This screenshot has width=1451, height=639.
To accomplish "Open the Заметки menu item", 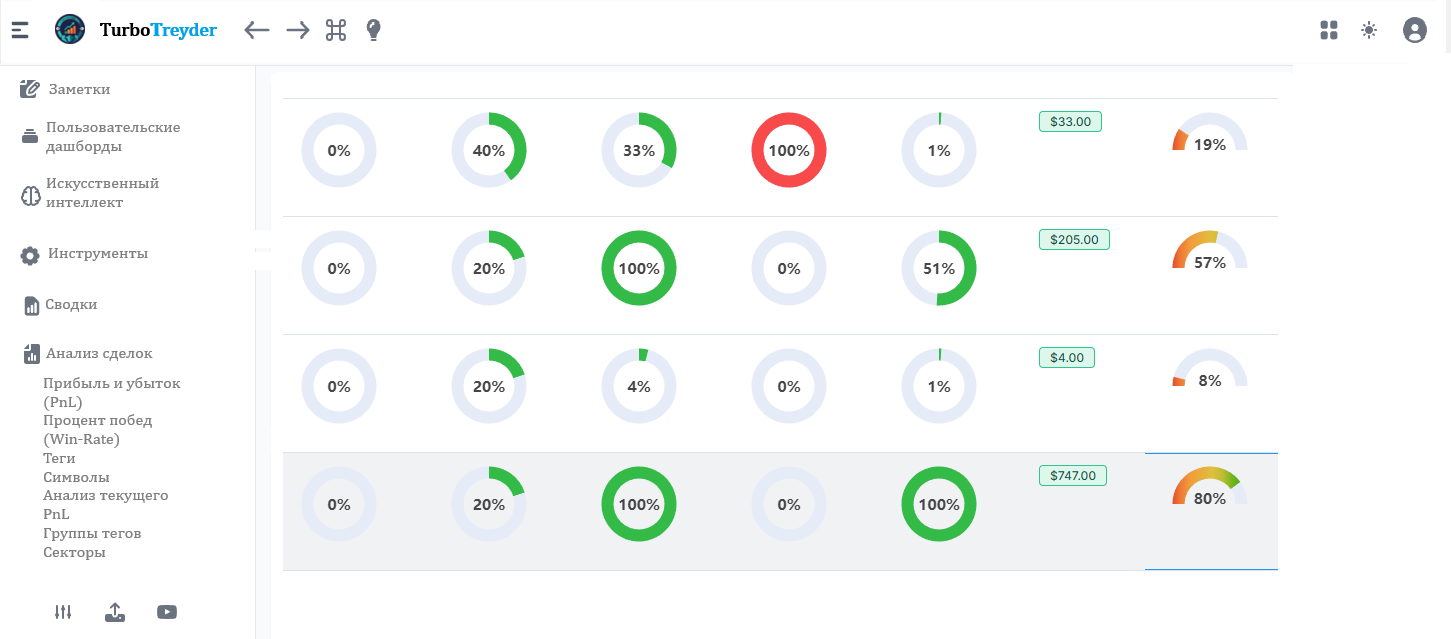I will [78, 90].
